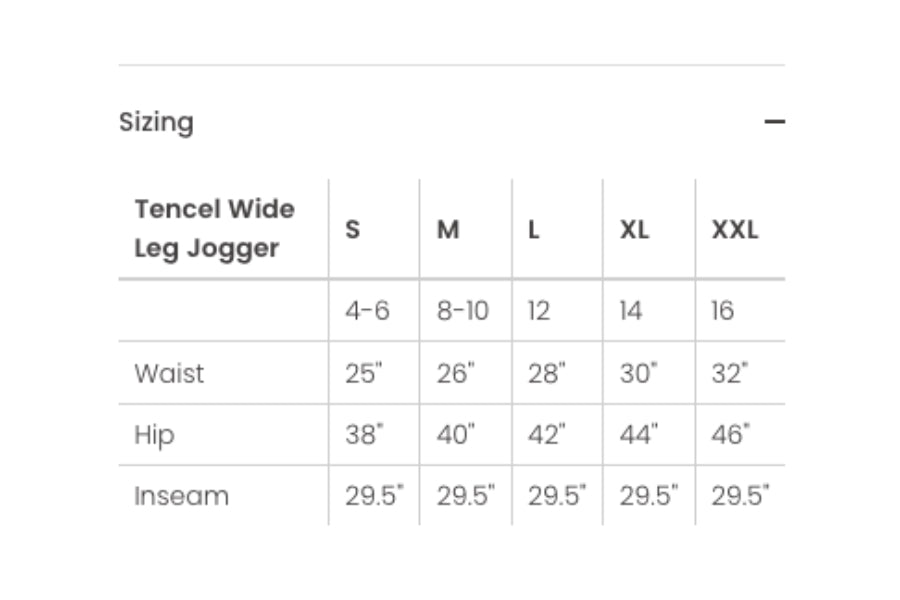Click the 28" waist measurement for L

pos(547,373)
